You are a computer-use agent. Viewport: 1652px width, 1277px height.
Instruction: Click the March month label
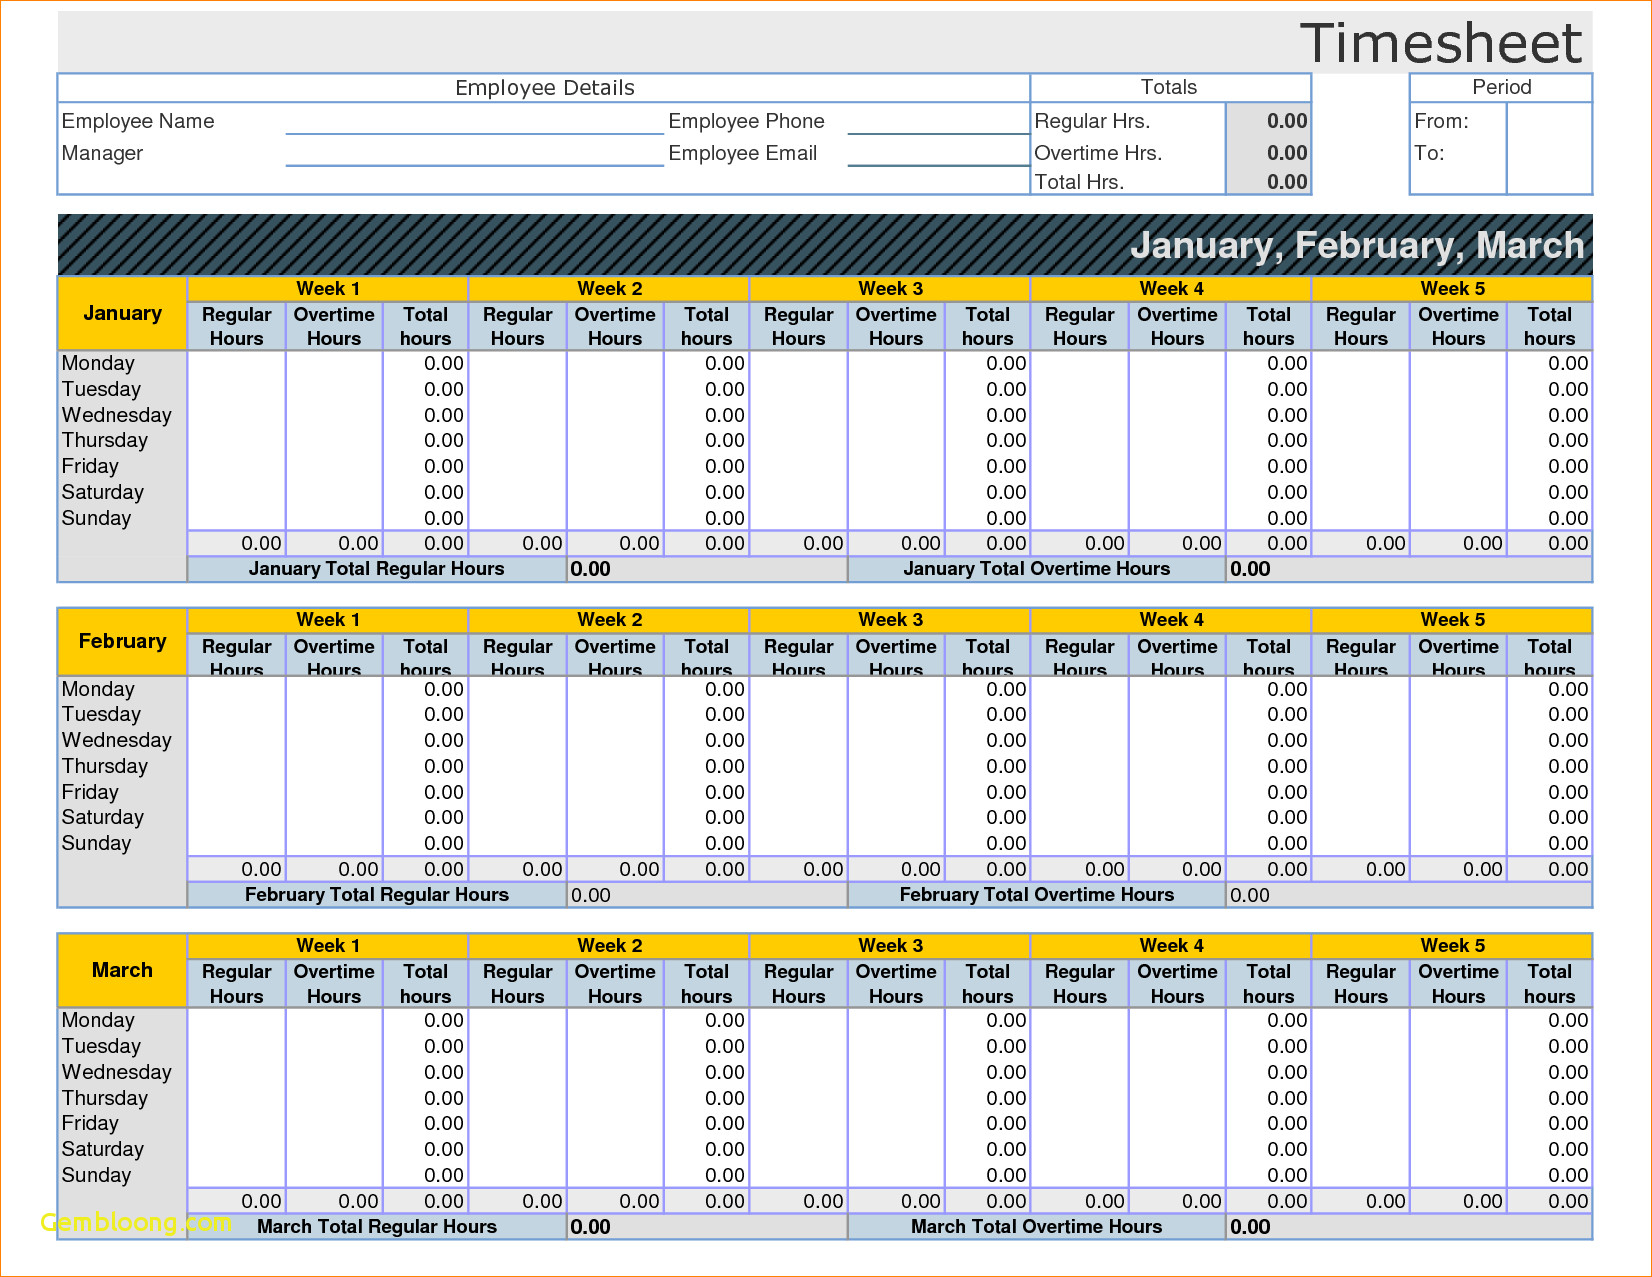tap(121, 969)
